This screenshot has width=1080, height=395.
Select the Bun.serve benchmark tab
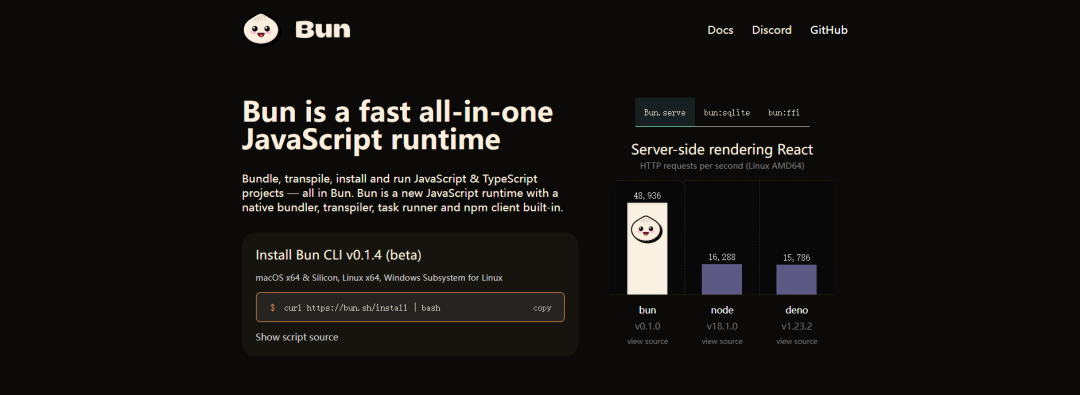click(x=665, y=112)
